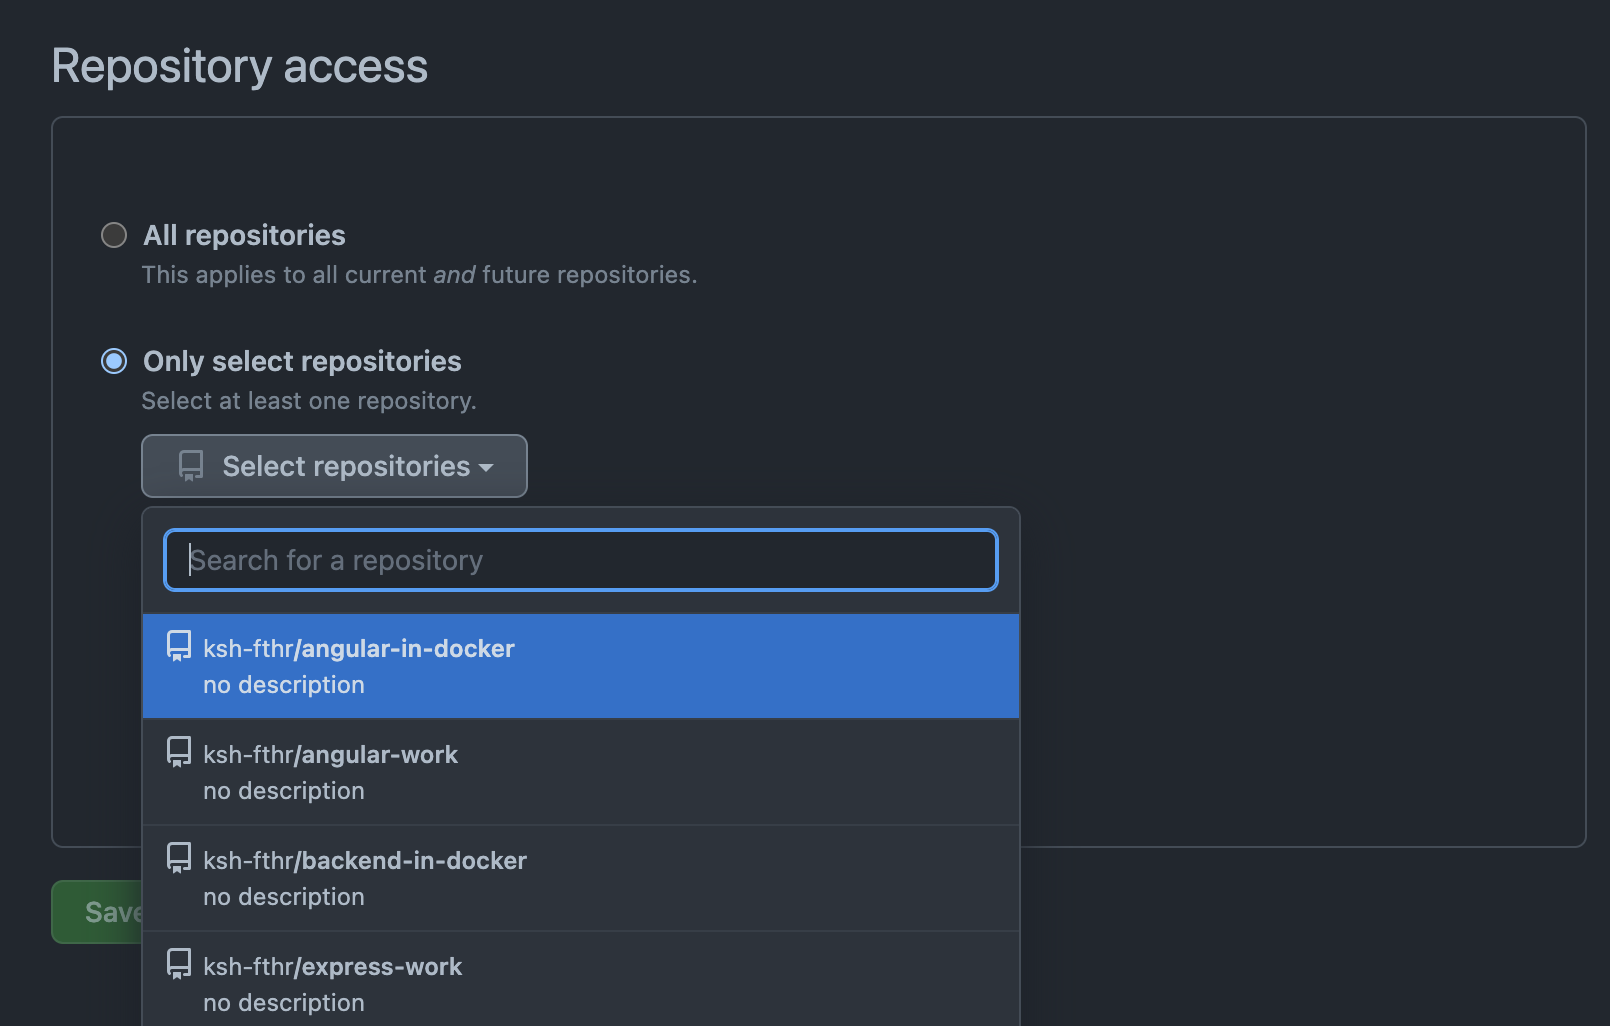Click the no description text under angular-work
This screenshot has width=1610, height=1026.
pos(283,790)
